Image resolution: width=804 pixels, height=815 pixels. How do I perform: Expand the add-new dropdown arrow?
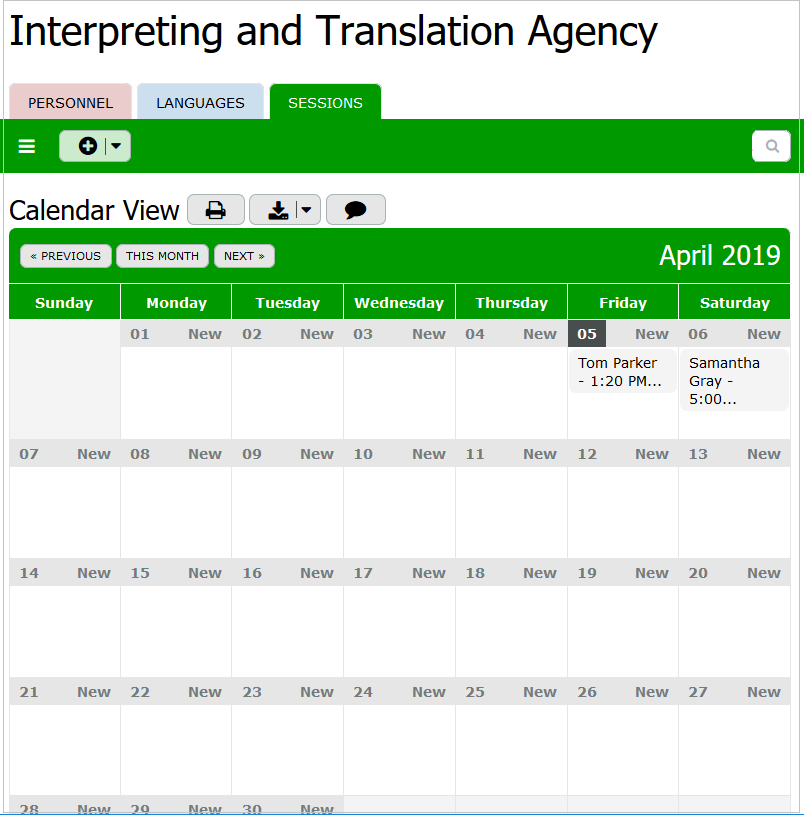coord(117,146)
